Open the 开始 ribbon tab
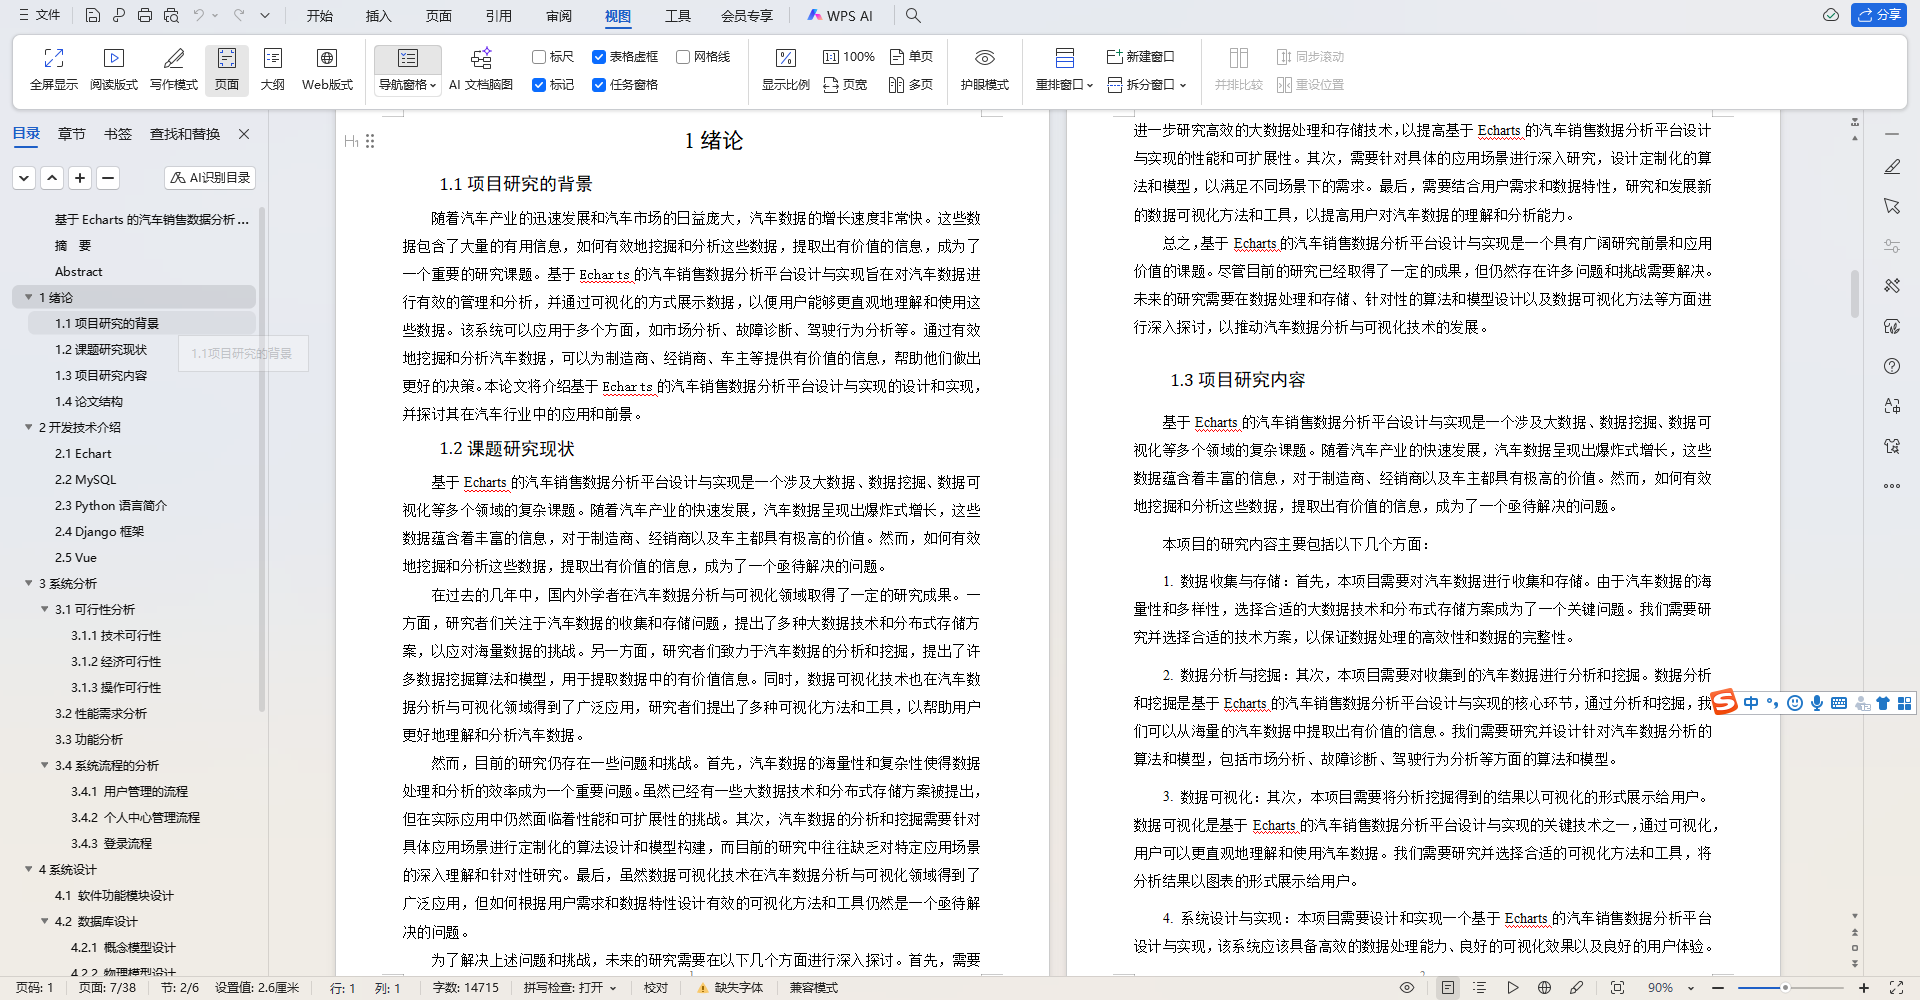The height and width of the screenshot is (1000, 1920). click(319, 15)
